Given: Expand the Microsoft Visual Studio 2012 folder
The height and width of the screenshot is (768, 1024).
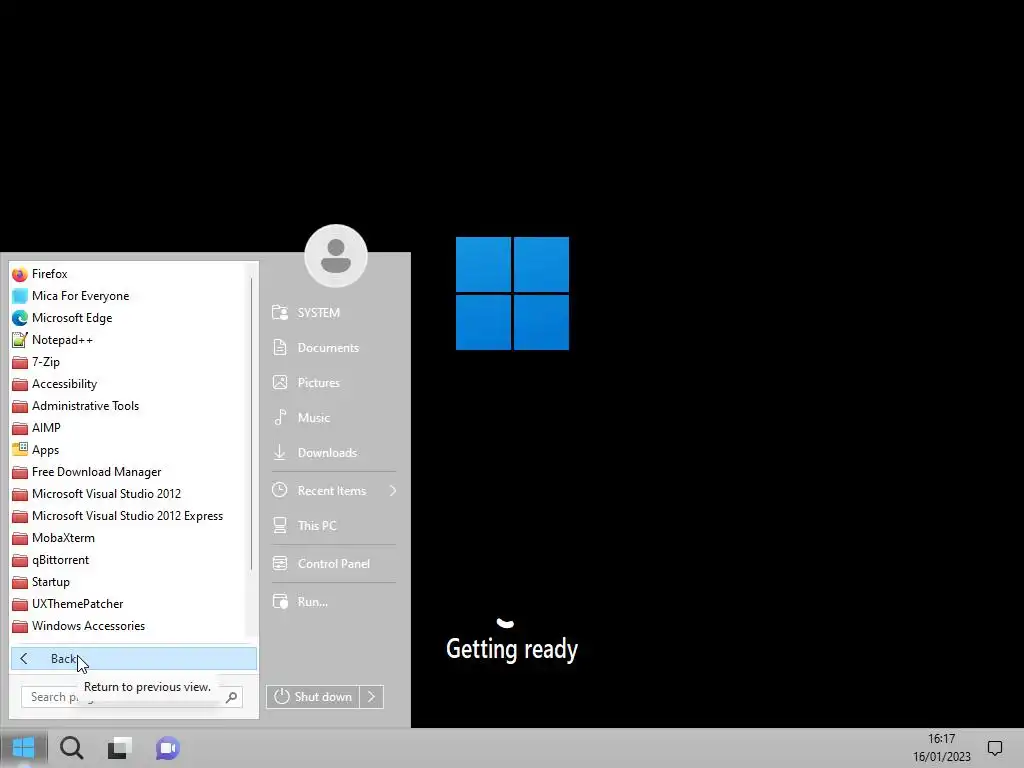Looking at the screenshot, I should point(127,494).
